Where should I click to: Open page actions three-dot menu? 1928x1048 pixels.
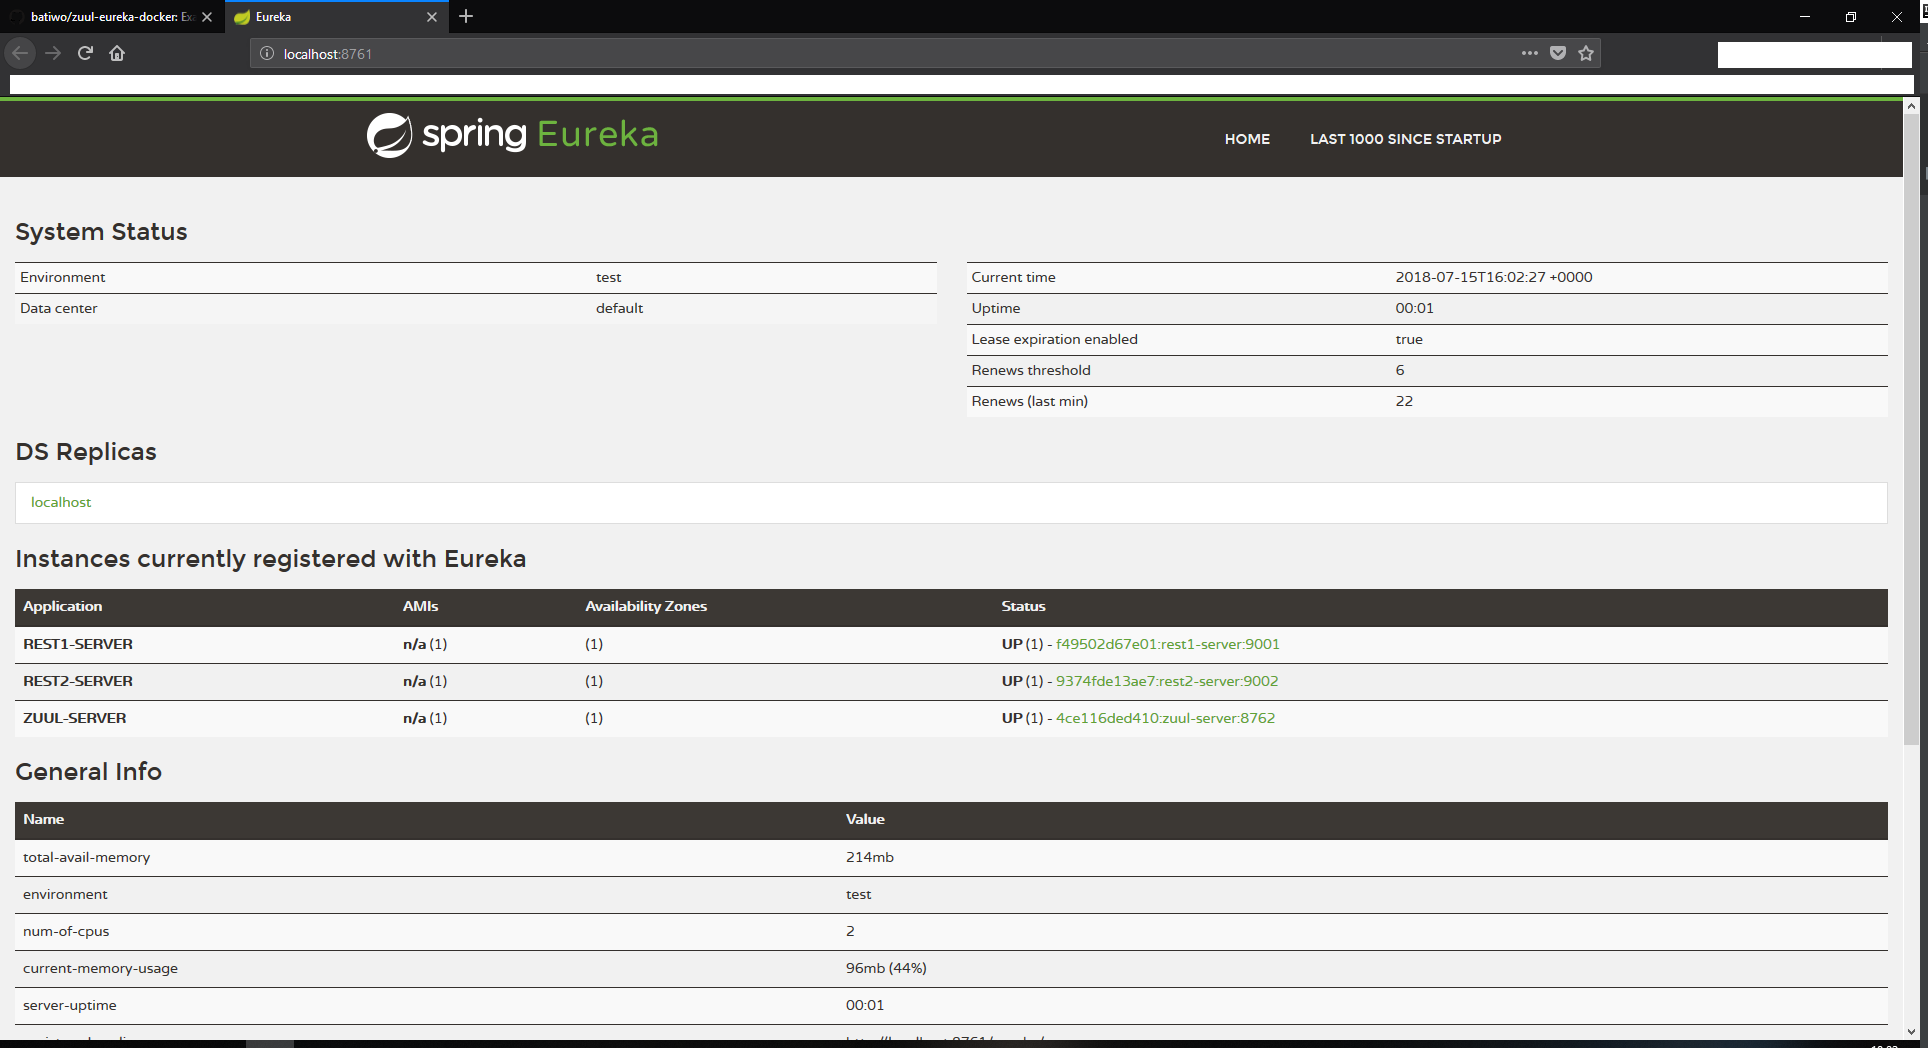pyautogui.click(x=1530, y=53)
